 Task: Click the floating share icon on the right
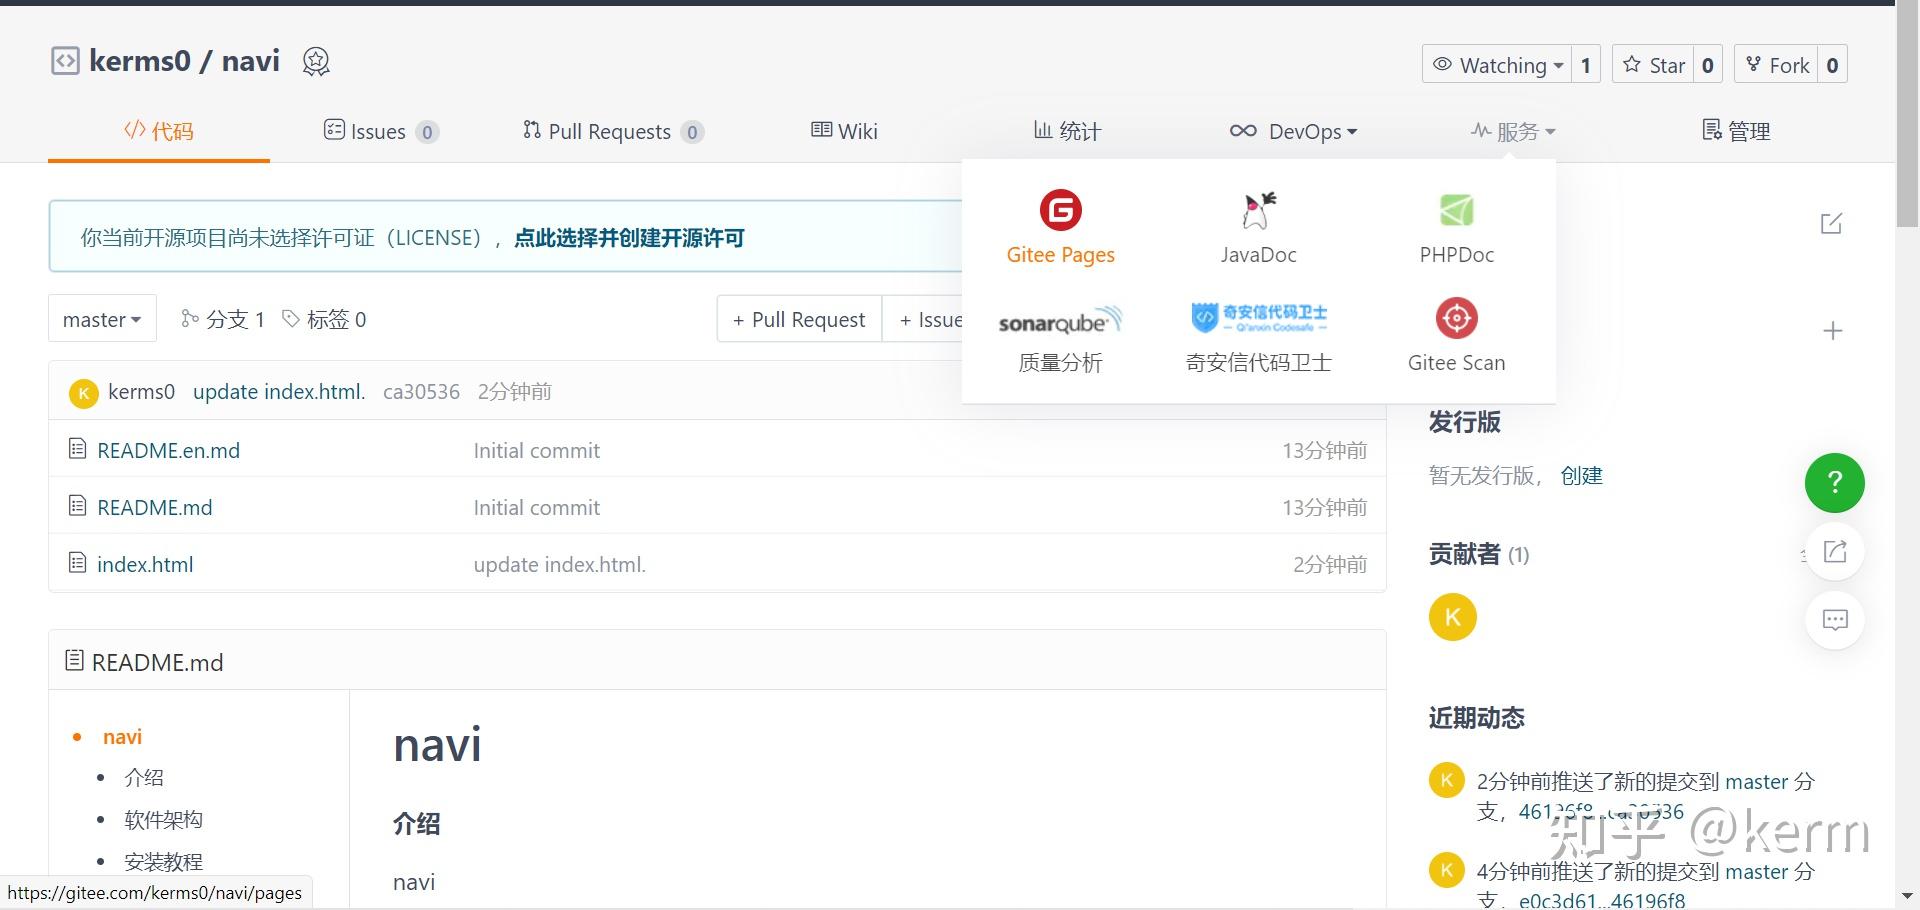pyautogui.click(x=1834, y=551)
